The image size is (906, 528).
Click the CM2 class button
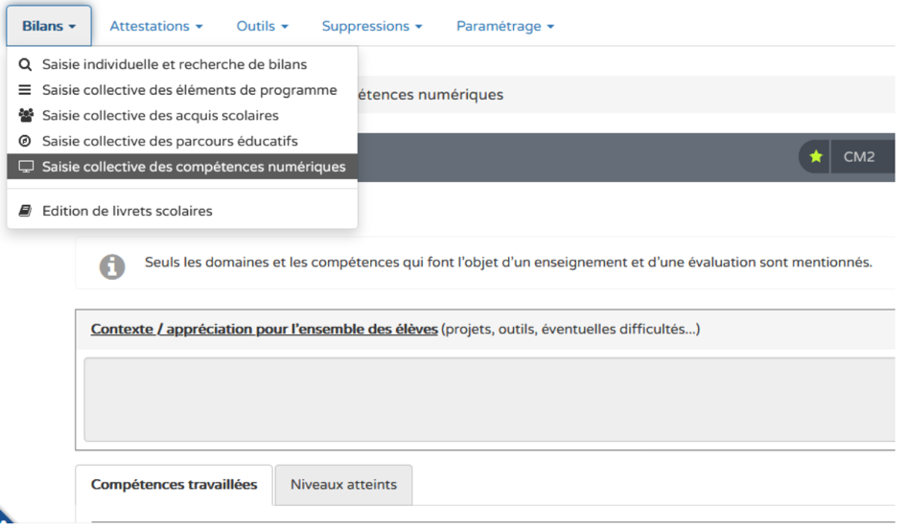tap(859, 157)
